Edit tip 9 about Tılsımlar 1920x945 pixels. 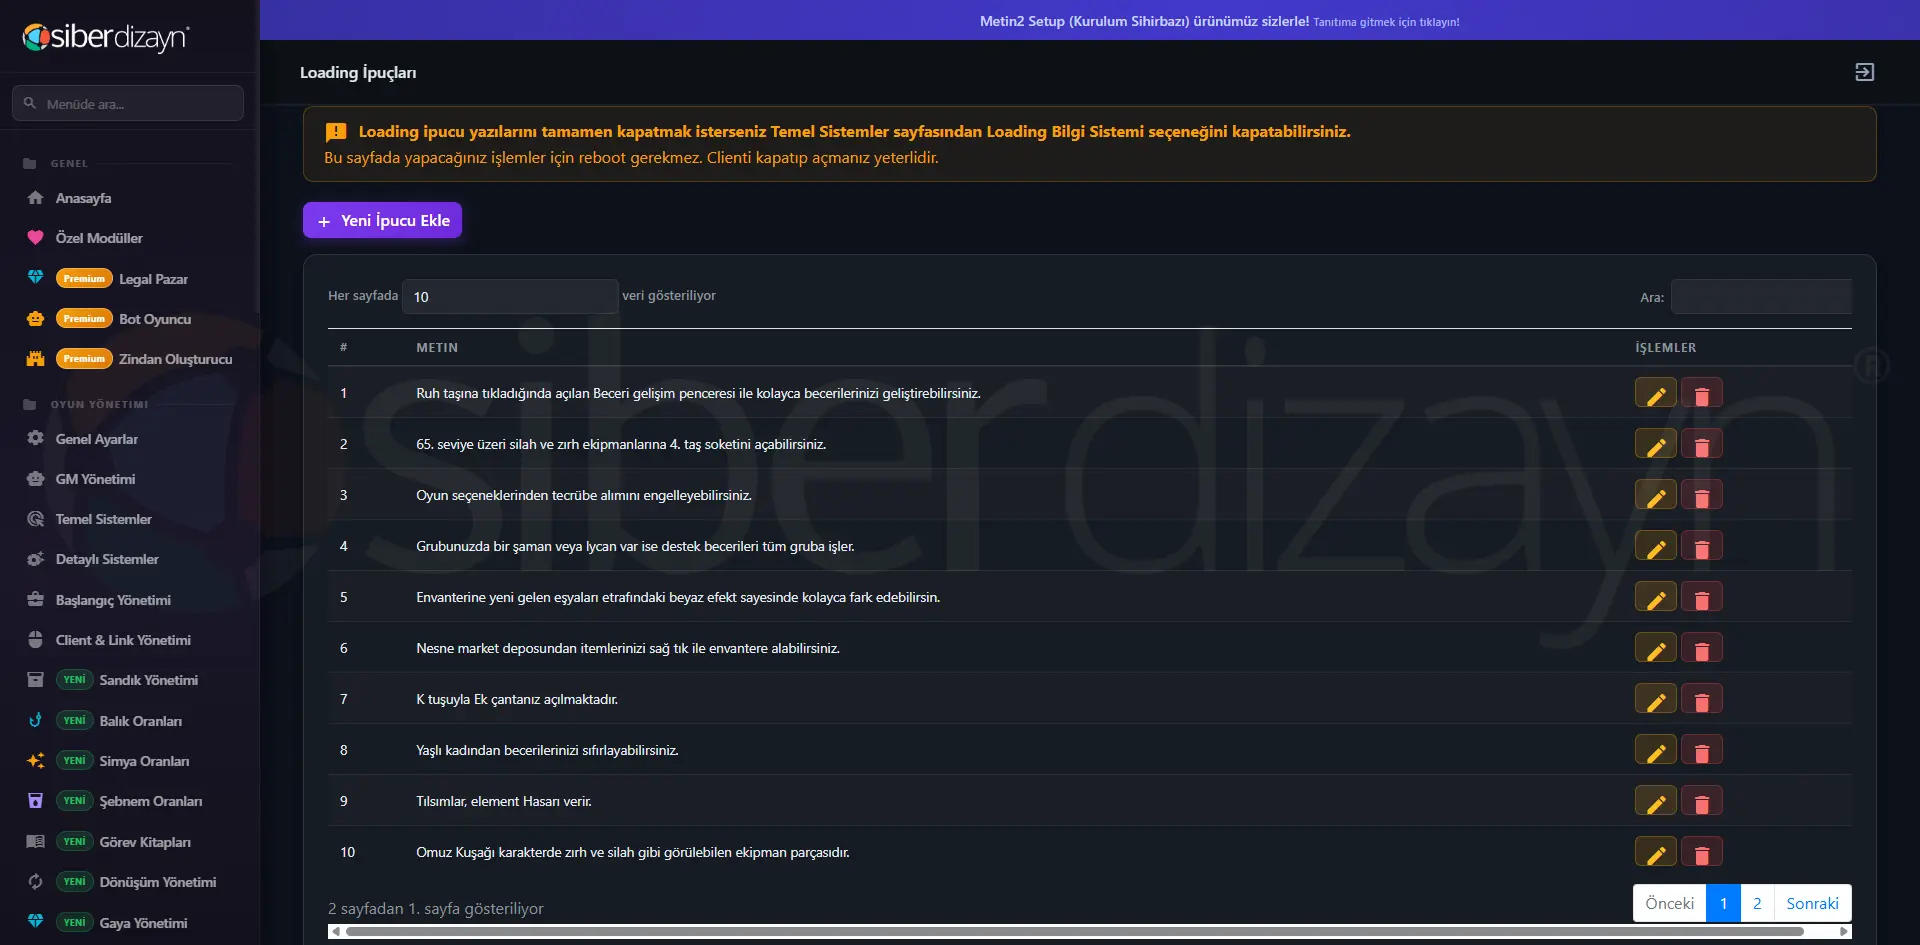click(1655, 801)
